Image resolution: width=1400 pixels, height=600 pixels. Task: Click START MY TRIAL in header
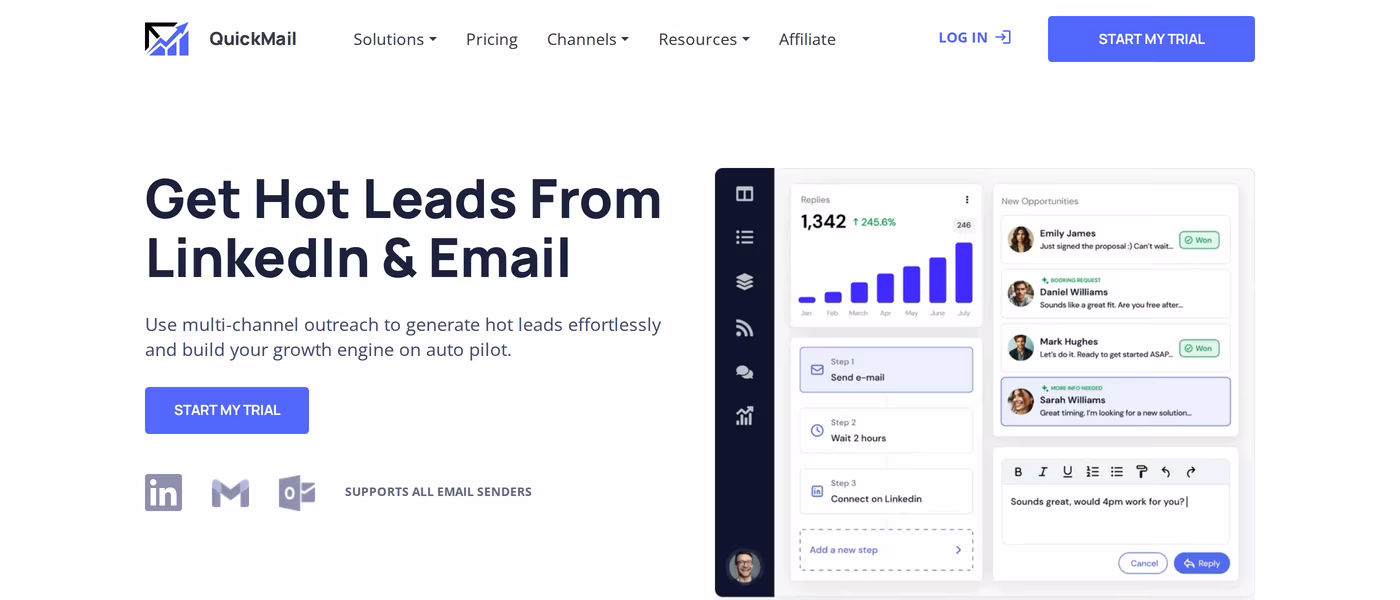pos(1151,39)
